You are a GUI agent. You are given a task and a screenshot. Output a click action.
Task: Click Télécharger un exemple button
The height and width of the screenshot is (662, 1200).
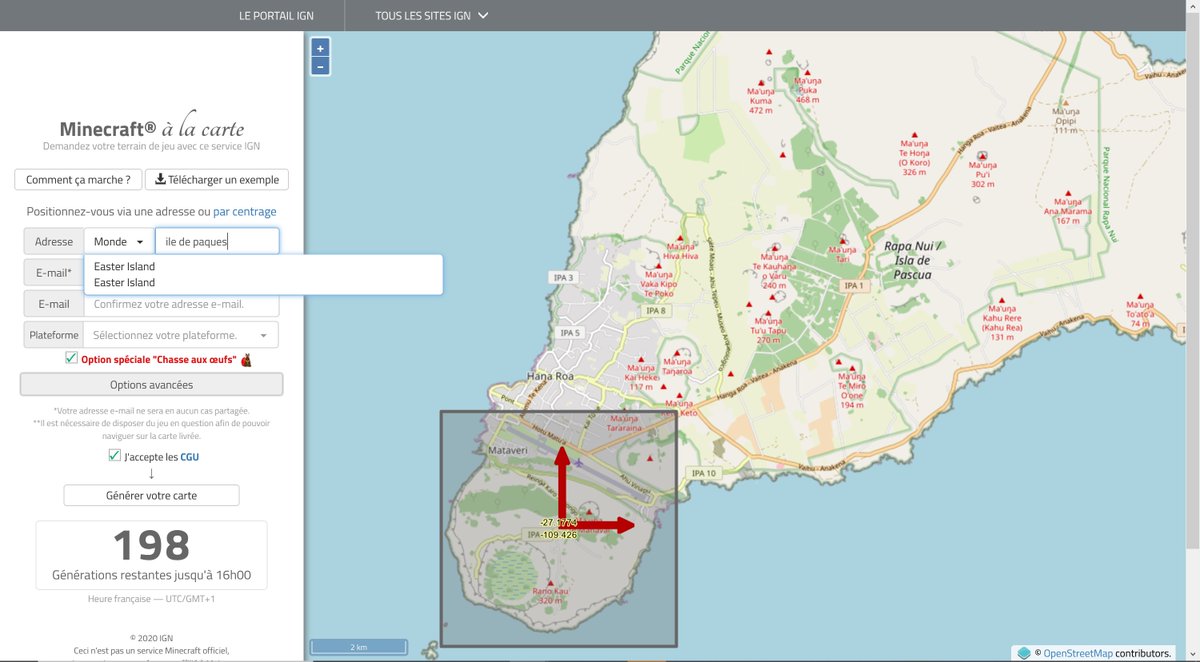pyautogui.click(x=217, y=180)
